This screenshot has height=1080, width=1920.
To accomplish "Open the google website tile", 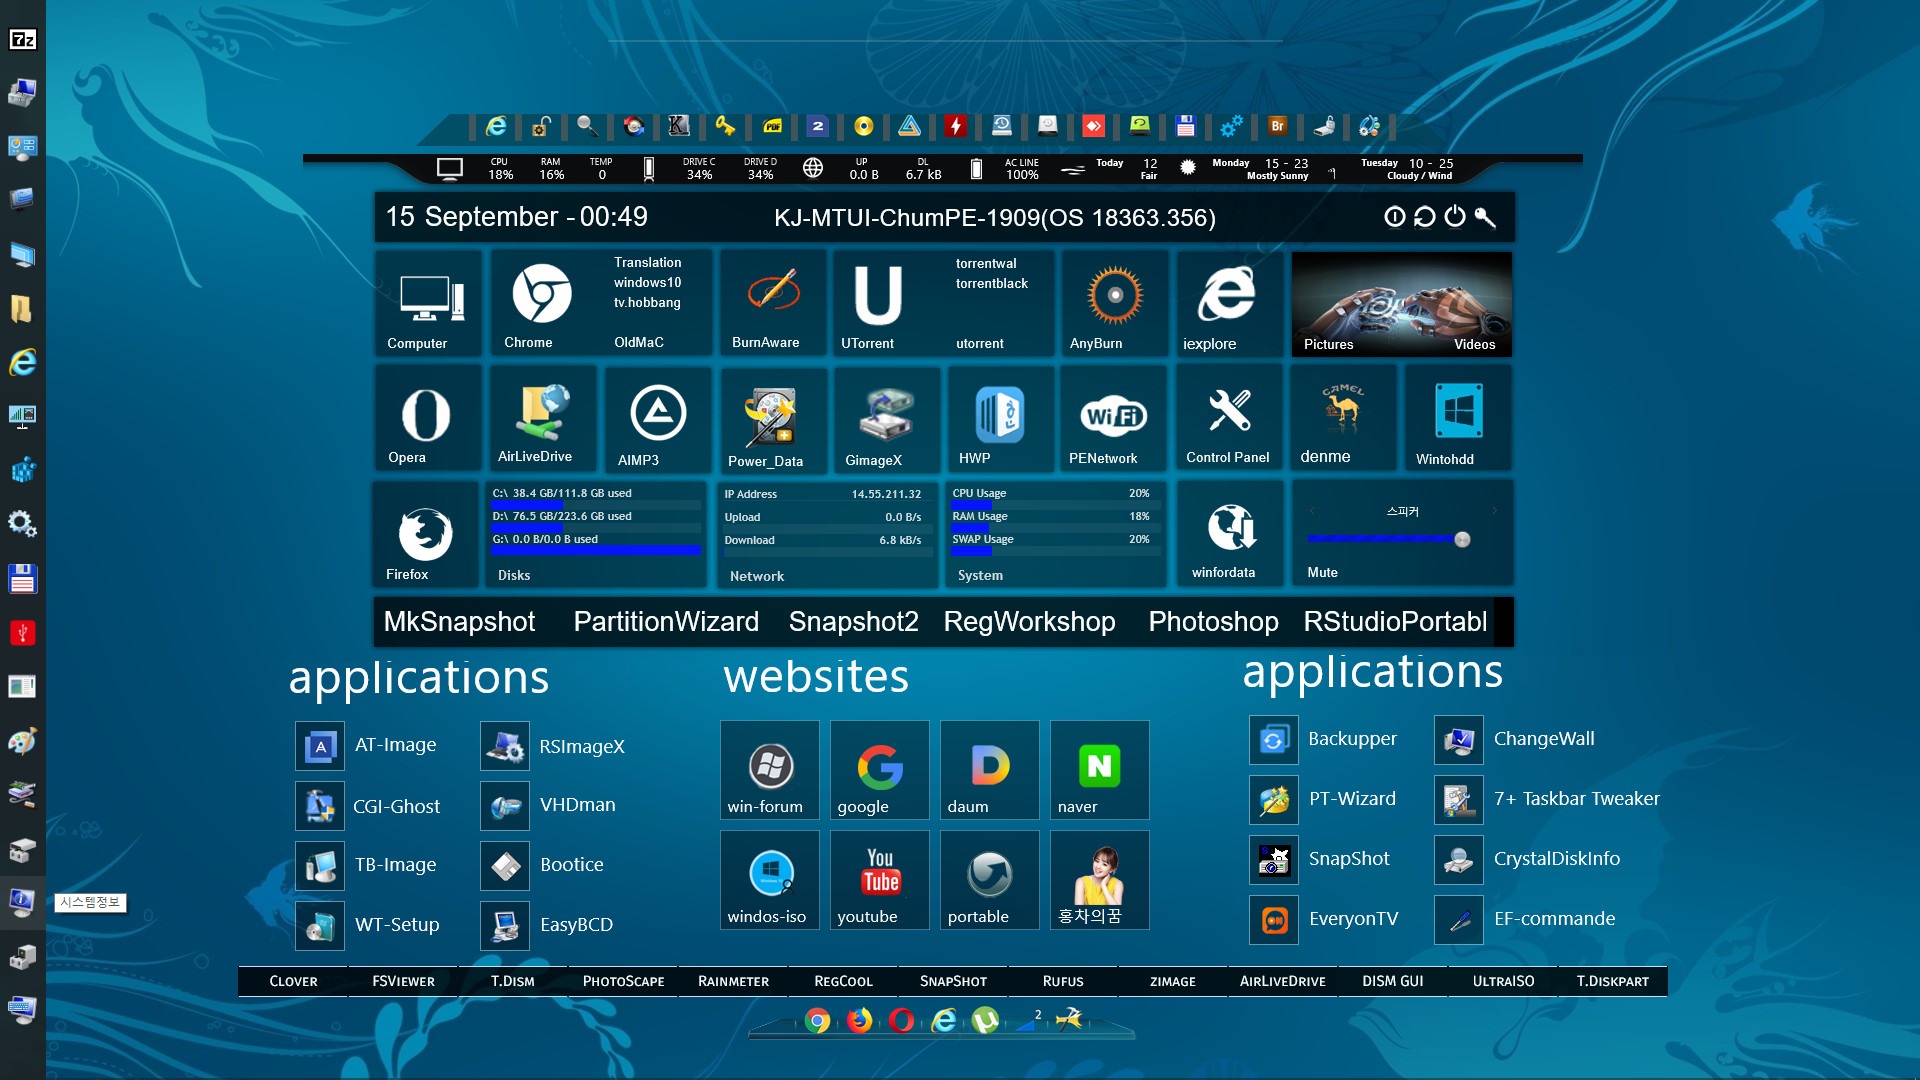I will pyautogui.click(x=879, y=770).
